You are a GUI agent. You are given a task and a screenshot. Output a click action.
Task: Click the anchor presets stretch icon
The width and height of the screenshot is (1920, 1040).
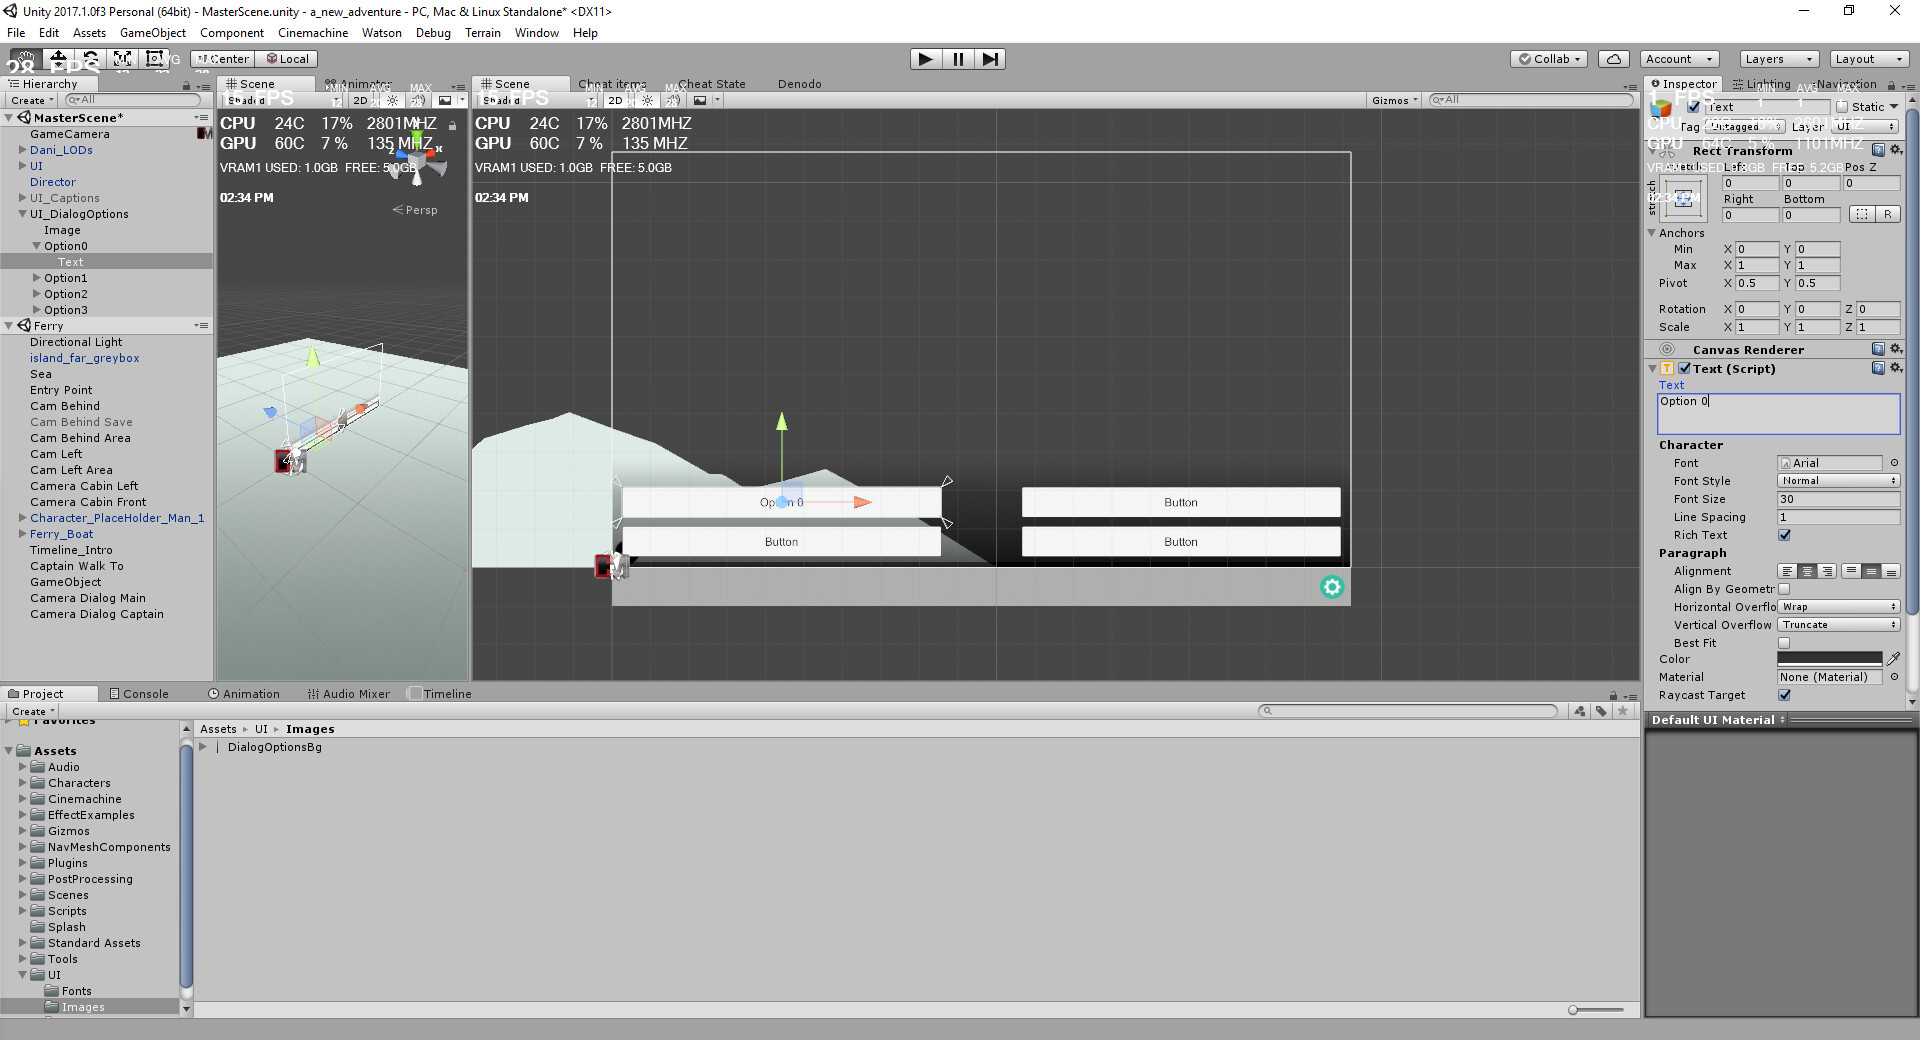pos(1684,198)
